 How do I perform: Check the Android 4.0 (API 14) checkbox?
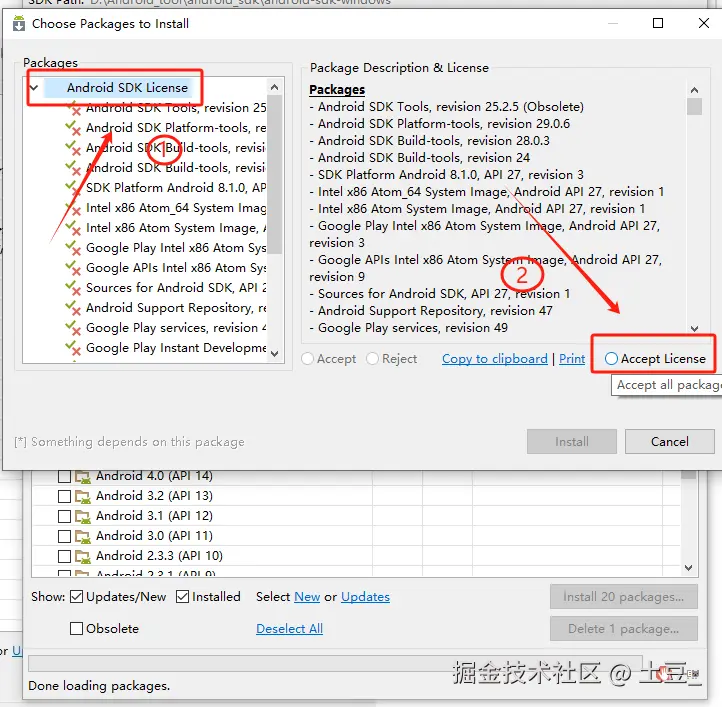pos(64,476)
